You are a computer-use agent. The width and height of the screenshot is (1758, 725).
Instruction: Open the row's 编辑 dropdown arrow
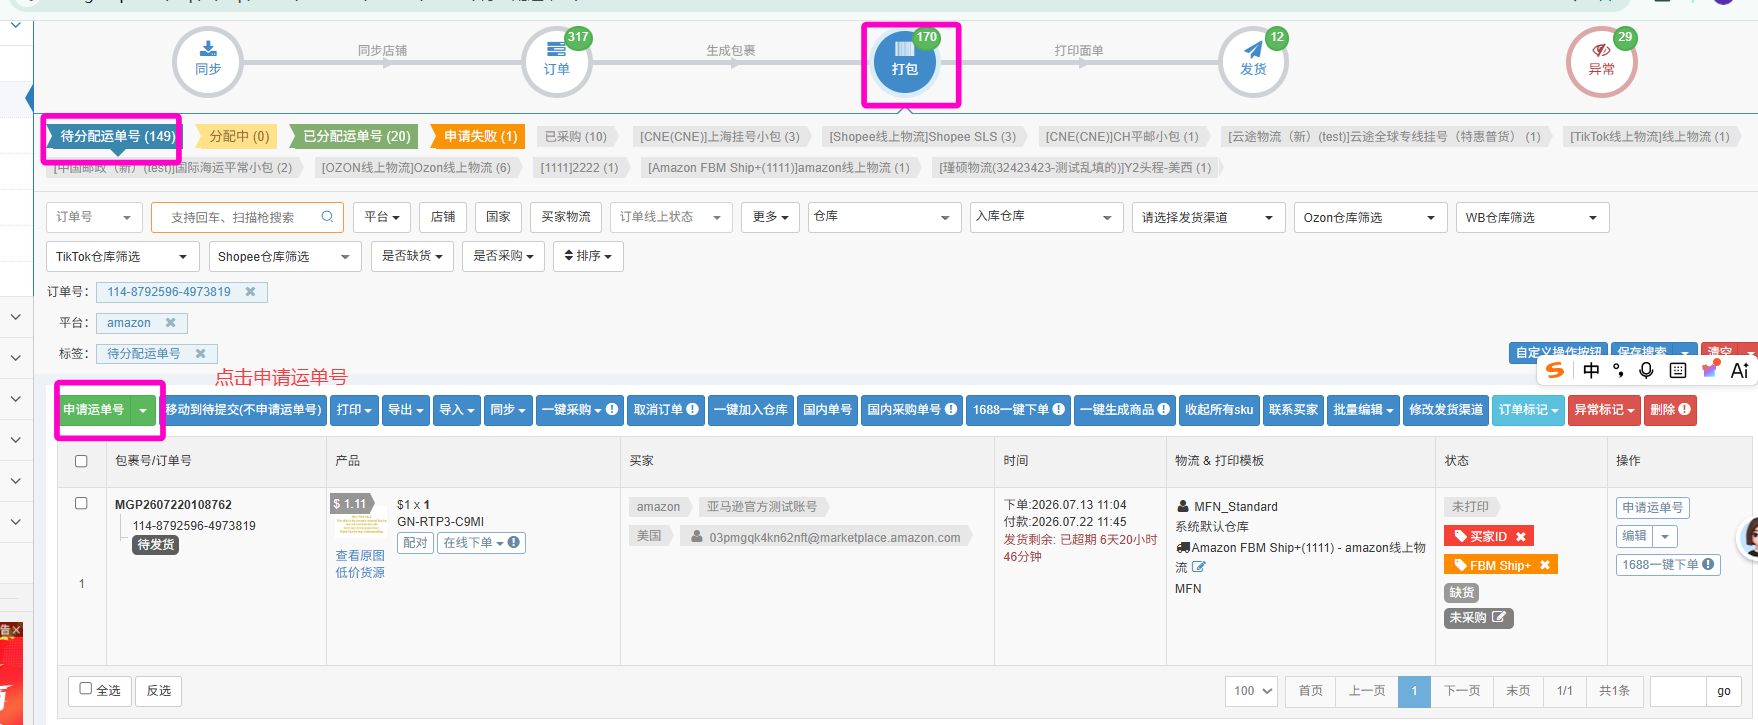1665,537
